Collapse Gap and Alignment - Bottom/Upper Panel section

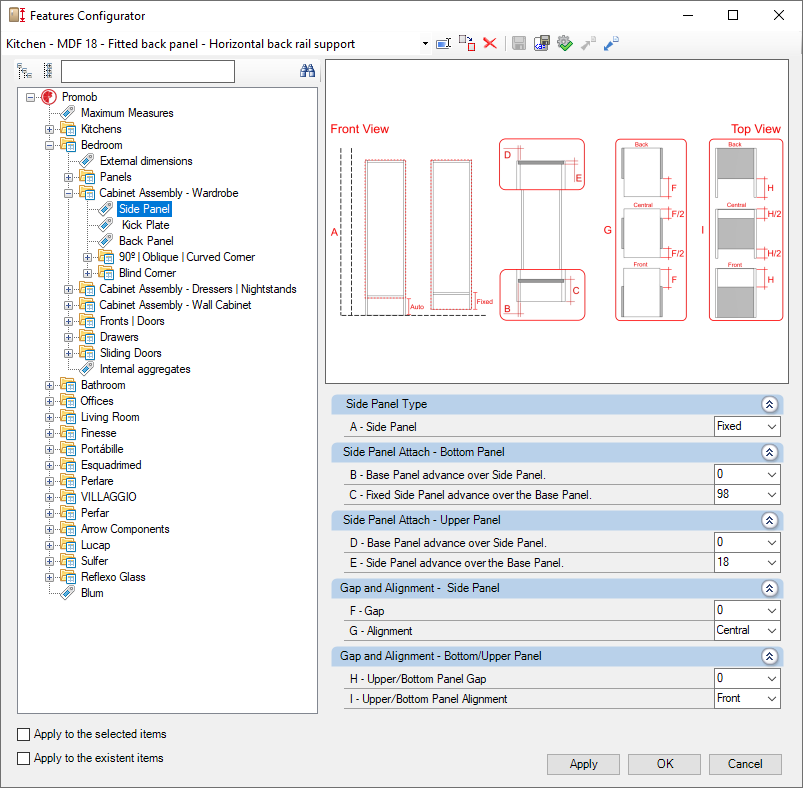point(769,656)
